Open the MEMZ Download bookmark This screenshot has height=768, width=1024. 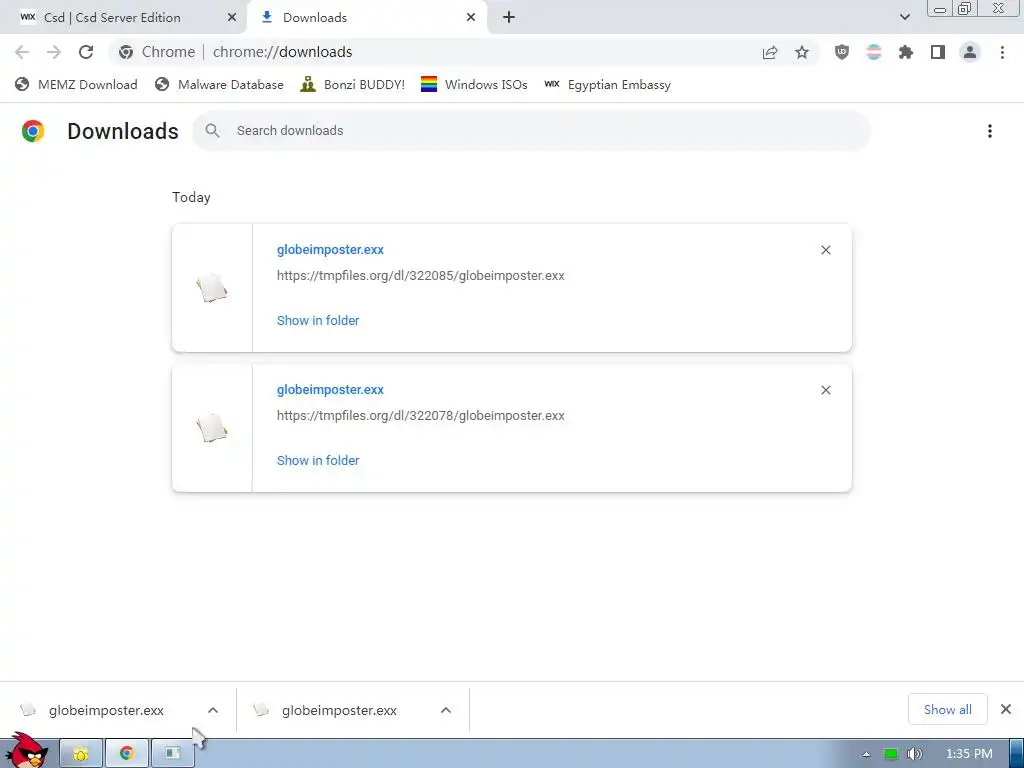pyautogui.click(x=76, y=85)
